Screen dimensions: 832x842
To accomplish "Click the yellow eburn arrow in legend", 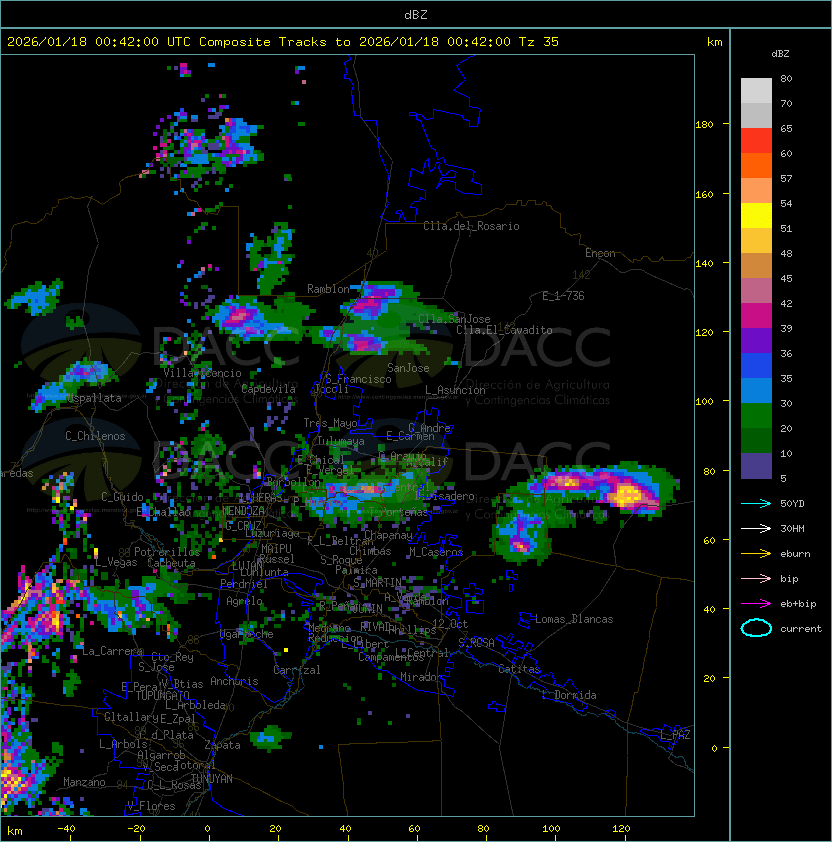I will point(756,554).
